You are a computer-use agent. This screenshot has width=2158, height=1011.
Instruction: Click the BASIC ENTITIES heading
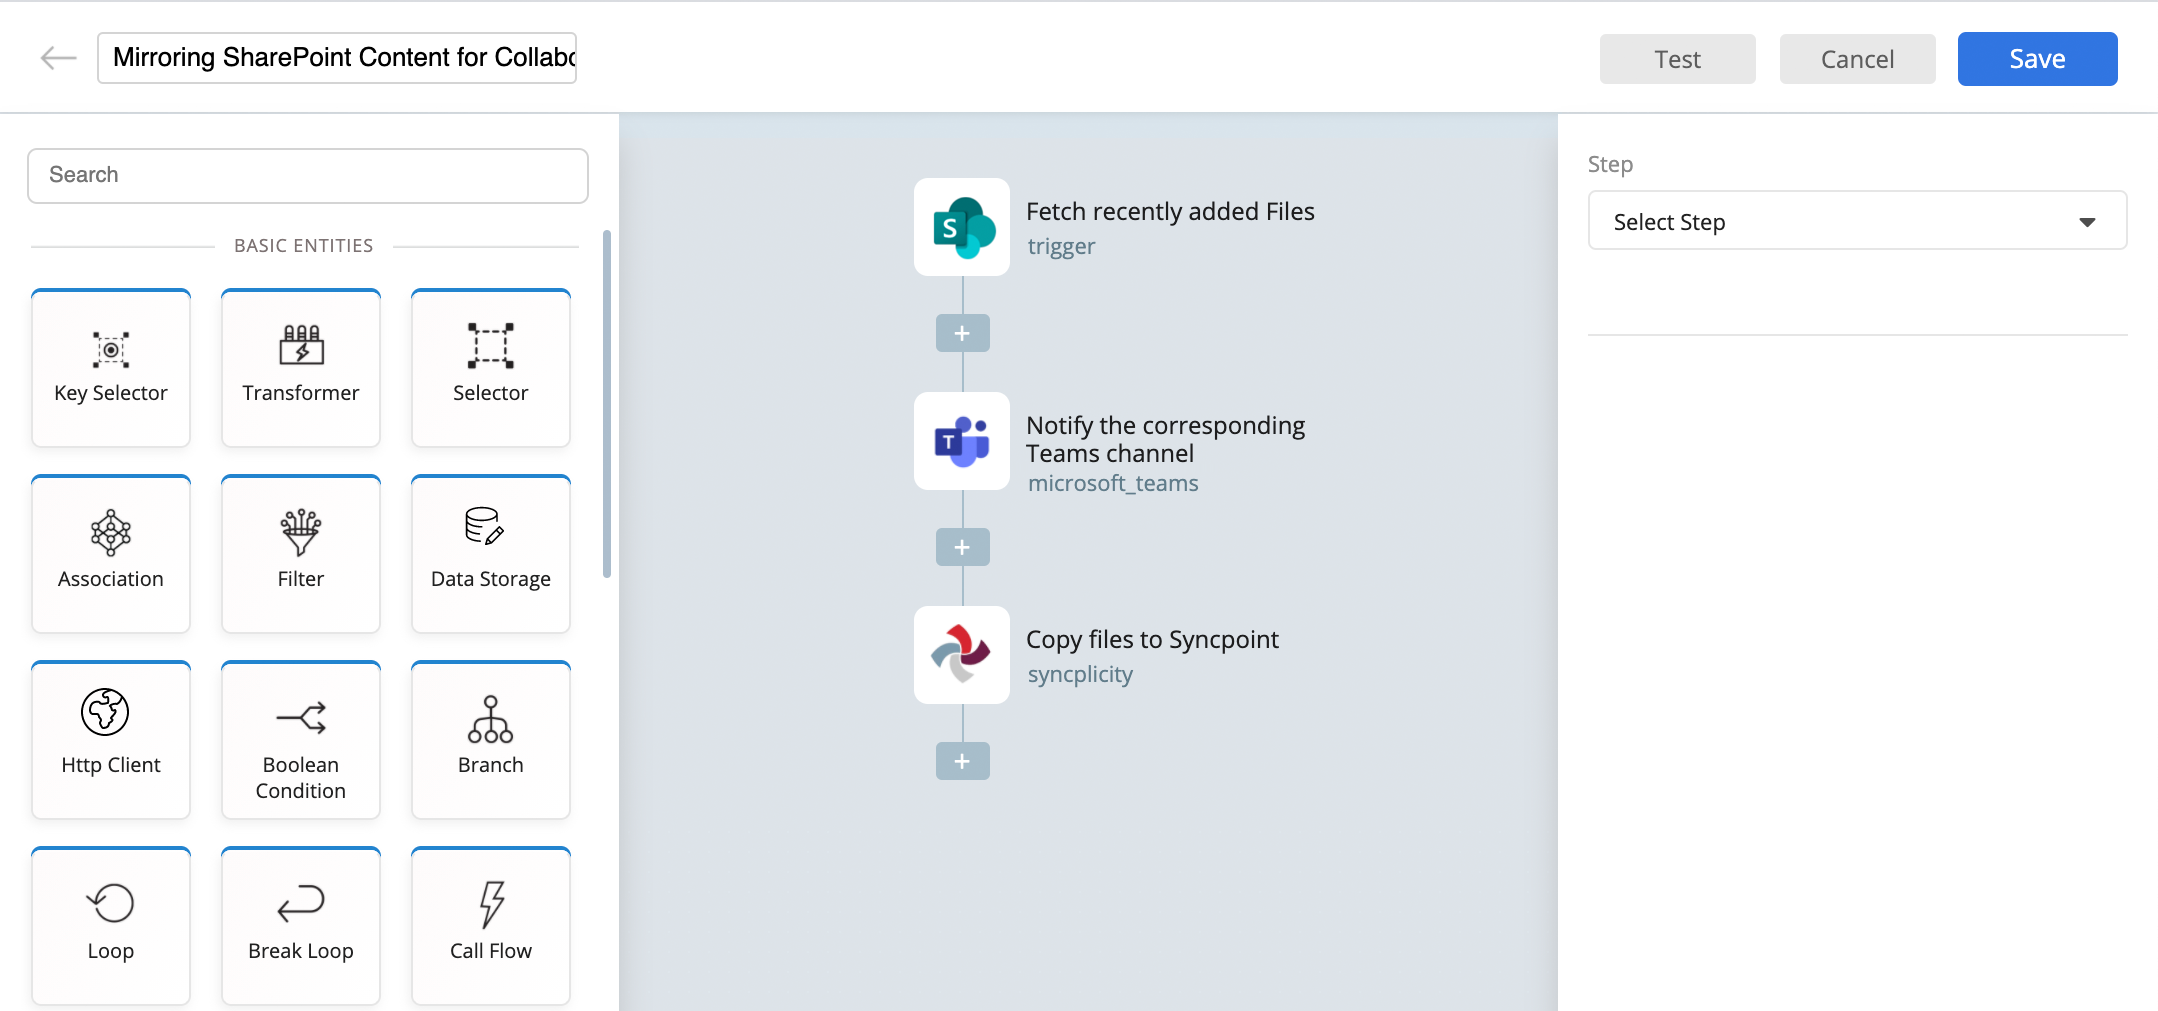tap(304, 246)
